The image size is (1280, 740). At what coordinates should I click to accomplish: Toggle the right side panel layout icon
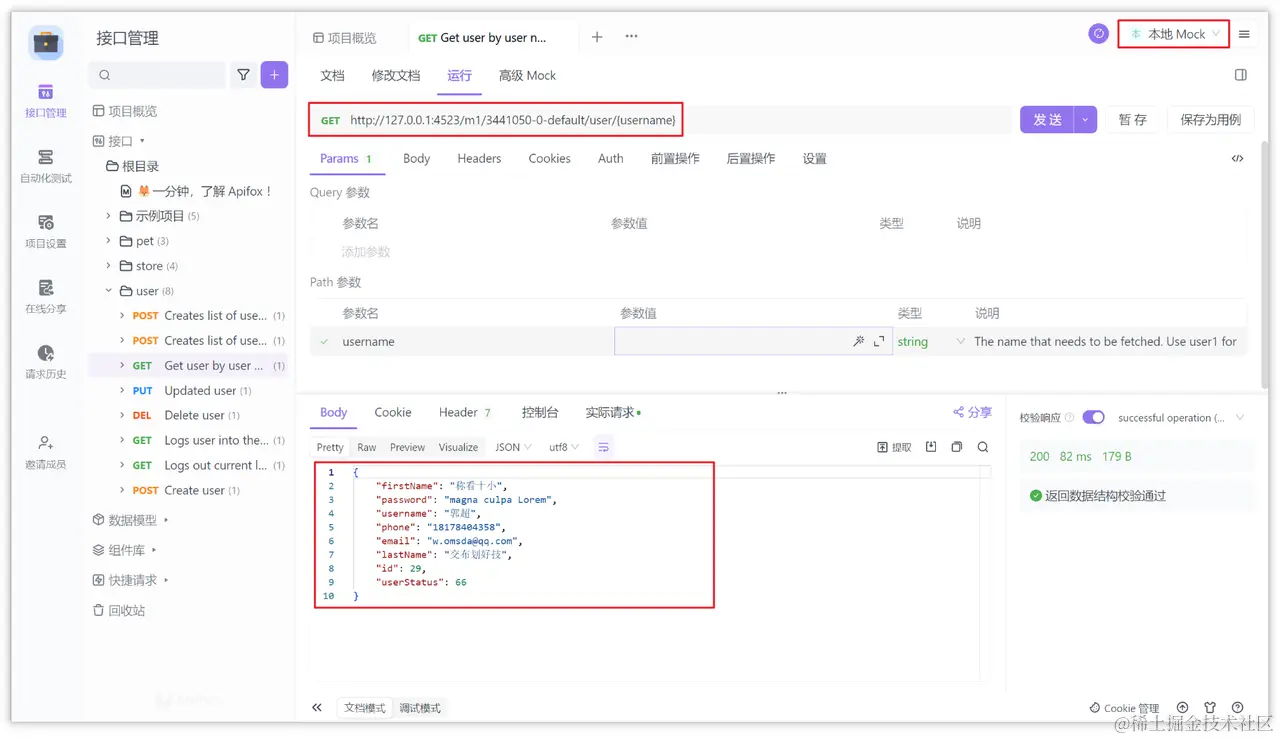(1241, 75)
